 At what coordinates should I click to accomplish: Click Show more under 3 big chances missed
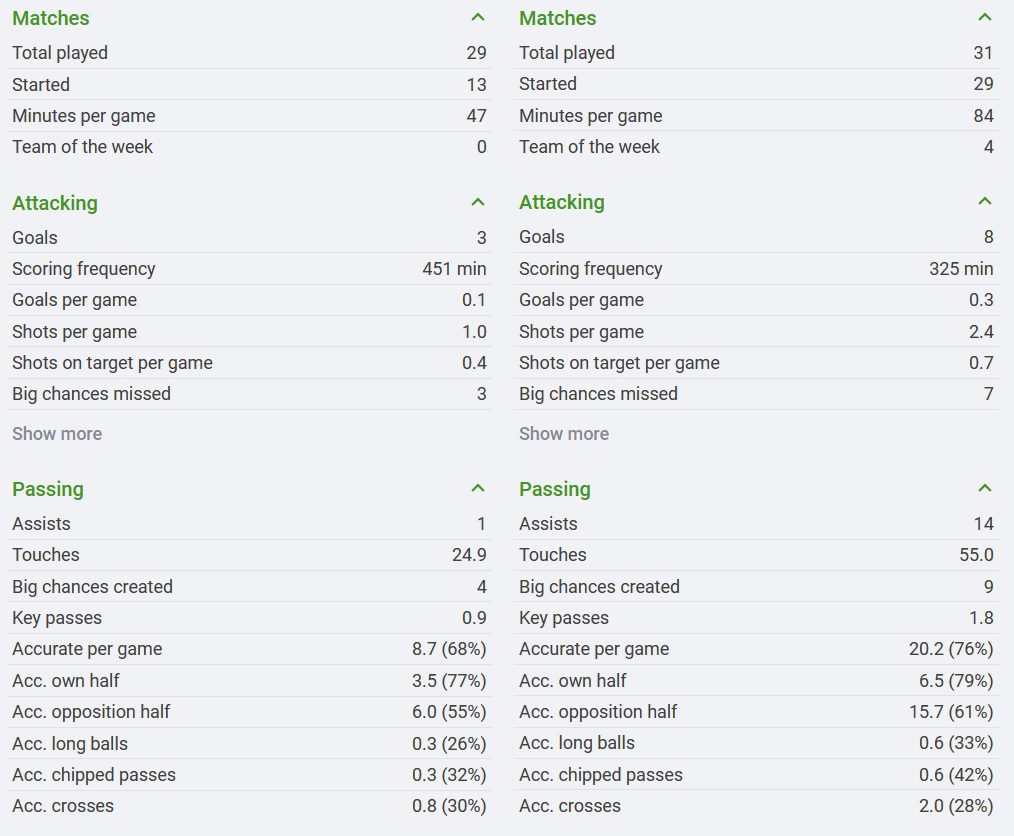(57, 434)
